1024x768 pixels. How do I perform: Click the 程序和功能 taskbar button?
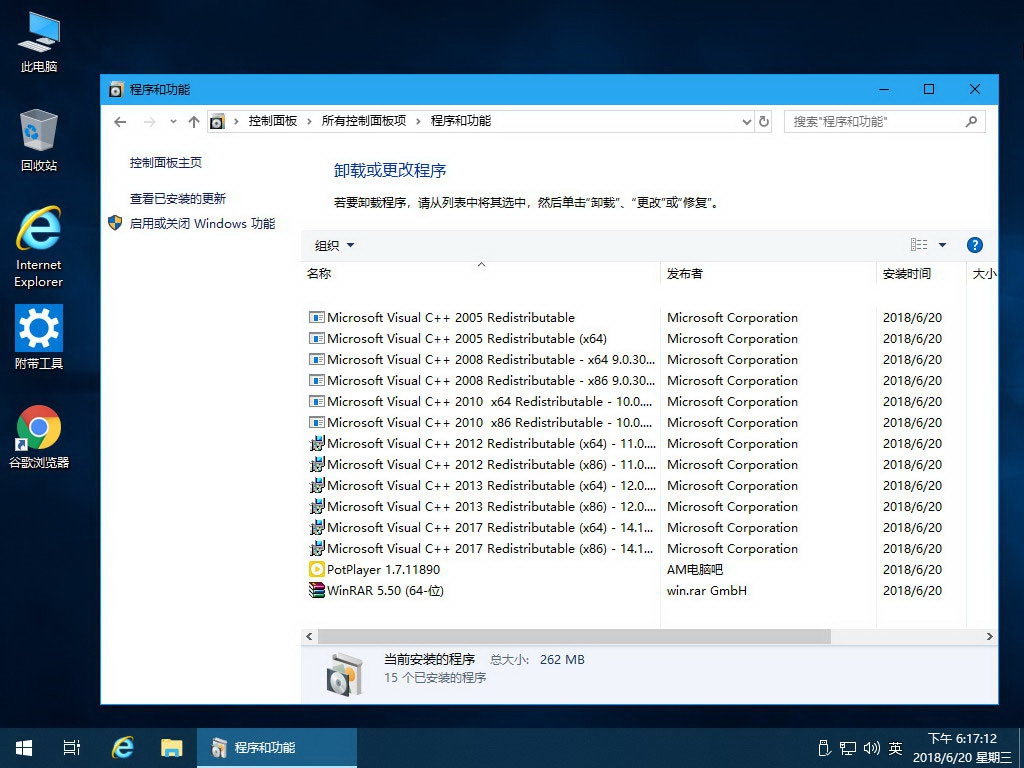277,748
